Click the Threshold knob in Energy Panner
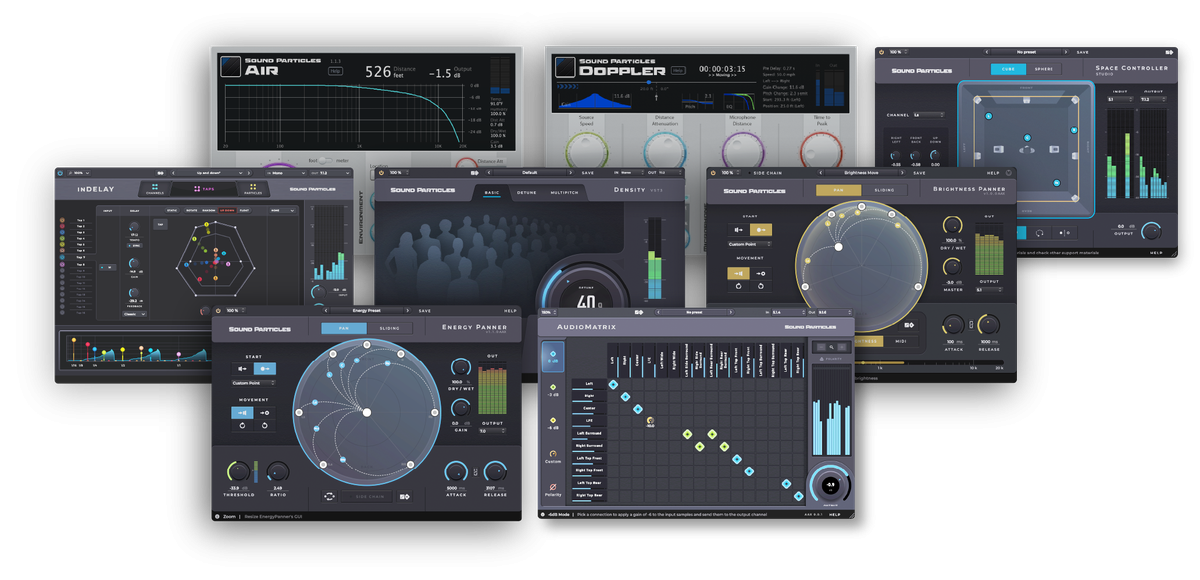This screenshot has width=1200, height=580. pyautogui.click(x=240, y=472)
